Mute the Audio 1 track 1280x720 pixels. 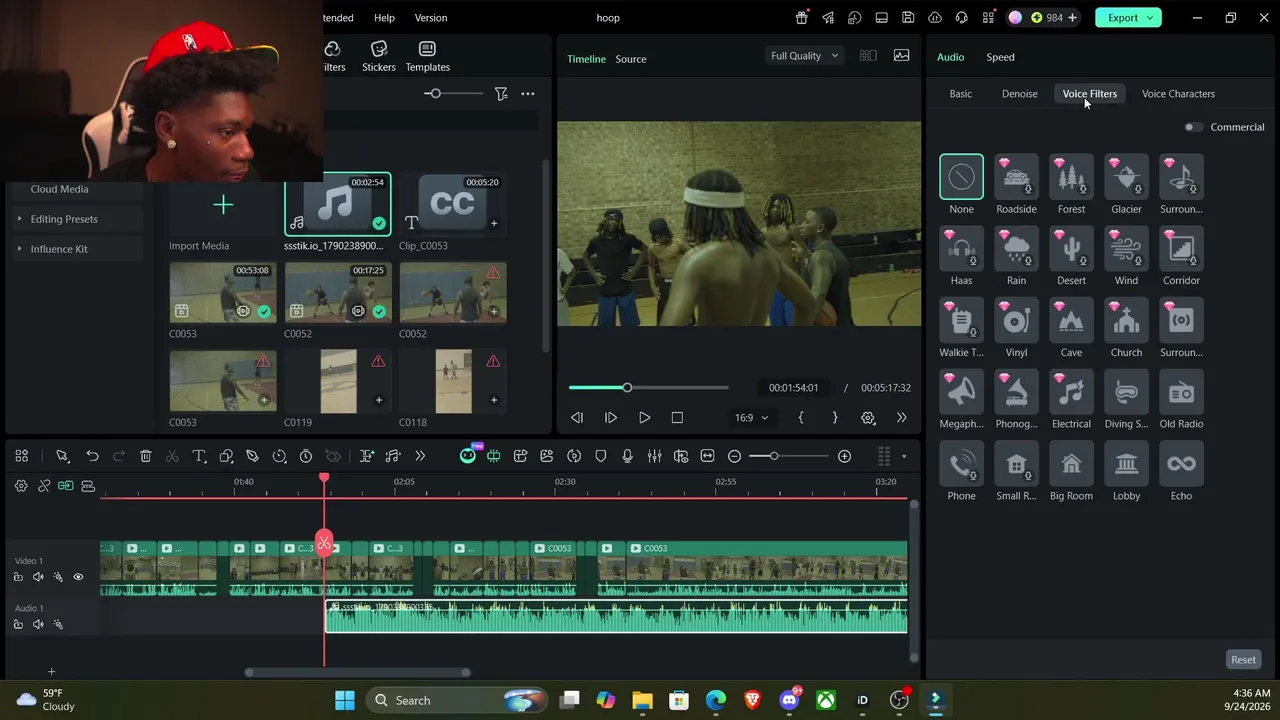(x=38, y=625)
